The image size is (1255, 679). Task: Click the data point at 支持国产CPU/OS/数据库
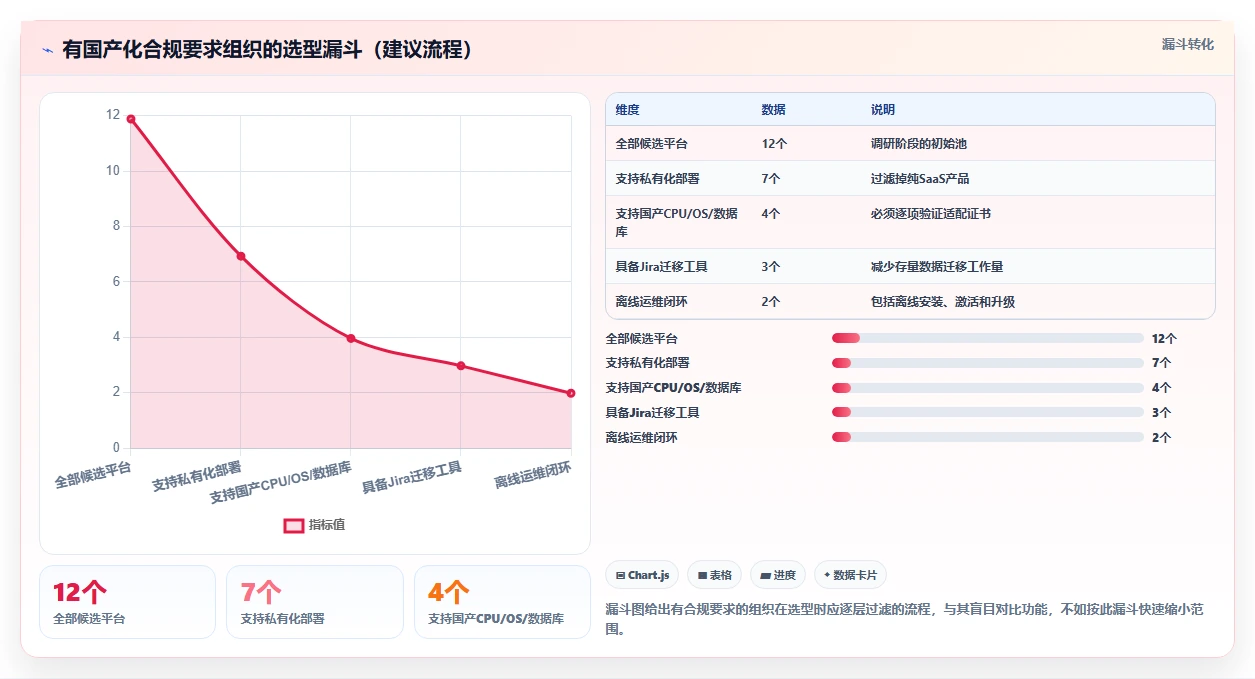pyautogui.click(x=351, y=338)
